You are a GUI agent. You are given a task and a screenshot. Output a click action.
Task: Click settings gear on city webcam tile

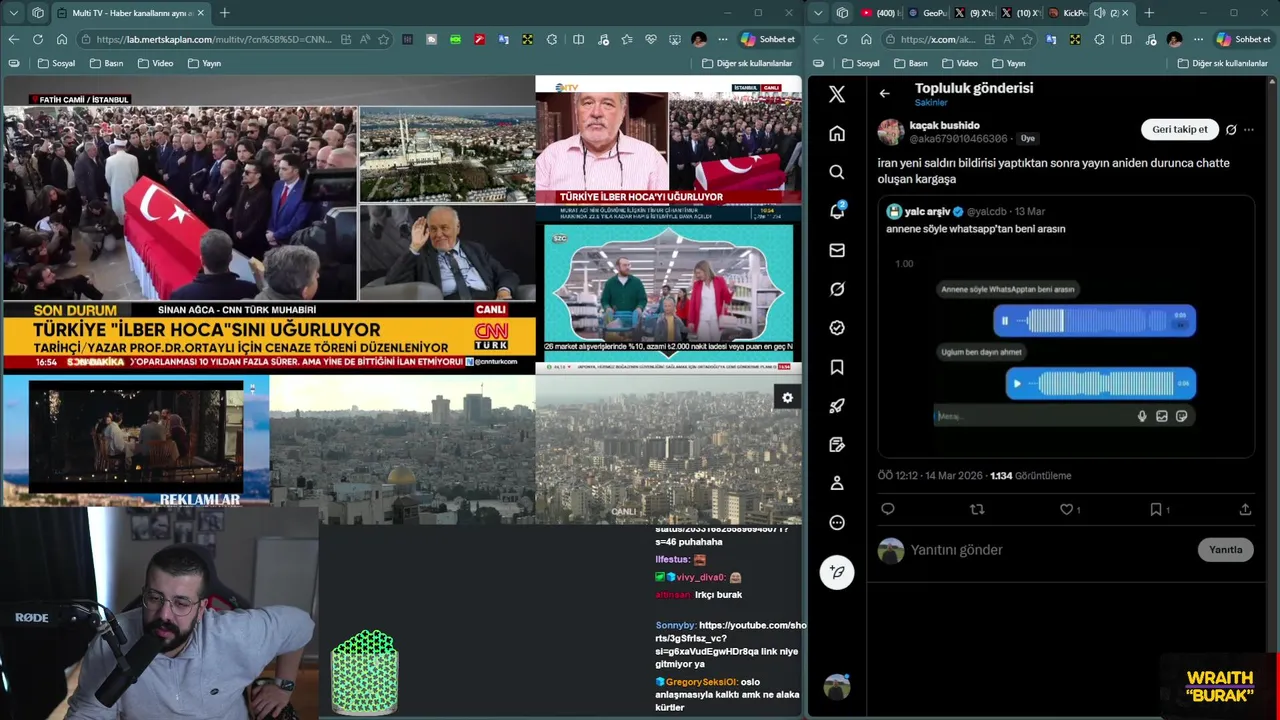coord(787,398)
